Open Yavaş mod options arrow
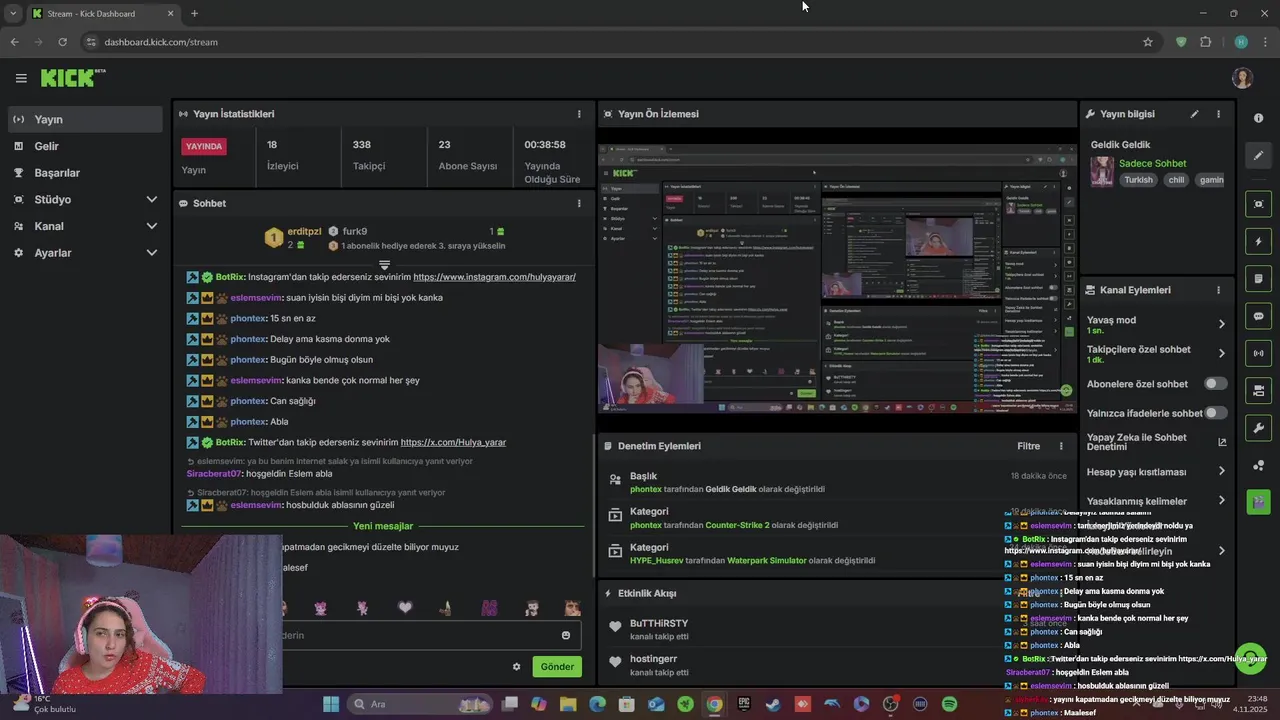 tap(1221, 324)
